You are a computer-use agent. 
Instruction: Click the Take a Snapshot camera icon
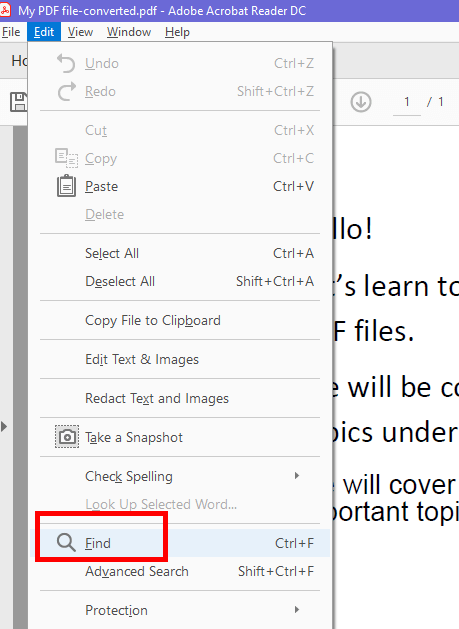pyautogui.click(x=67, y=437)
